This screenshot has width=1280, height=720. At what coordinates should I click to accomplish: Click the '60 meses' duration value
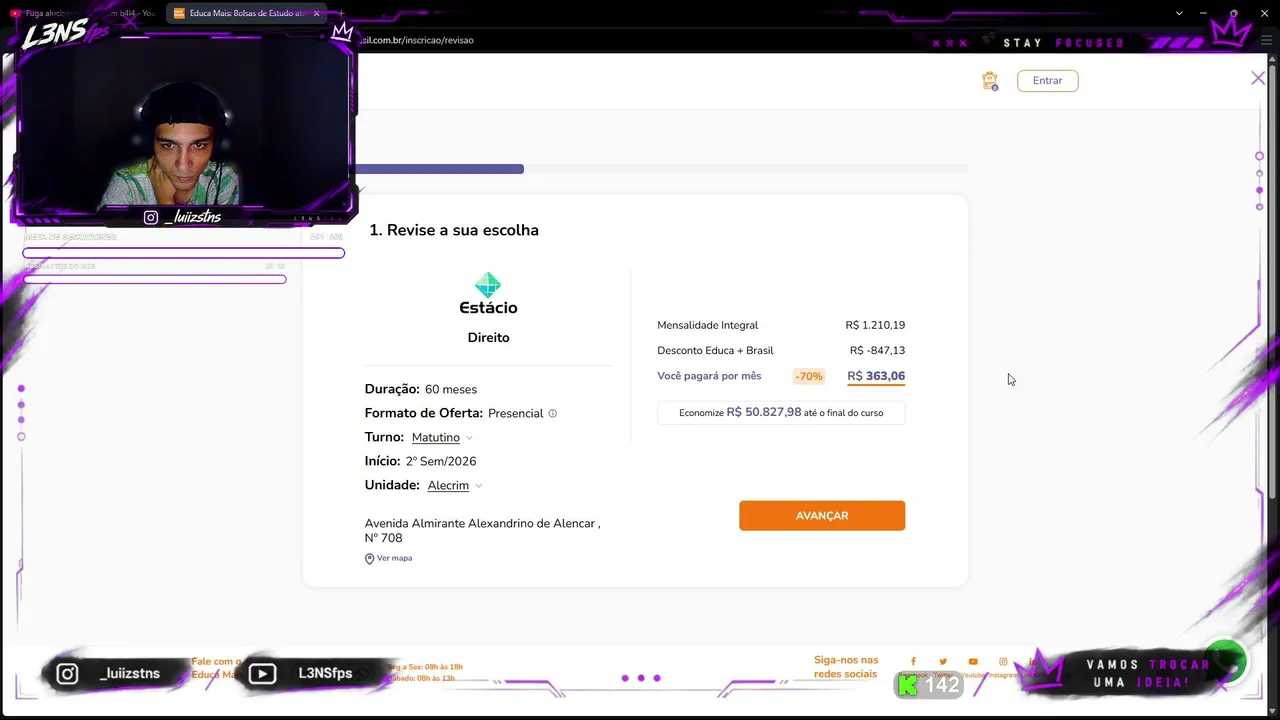pos(451,389)
